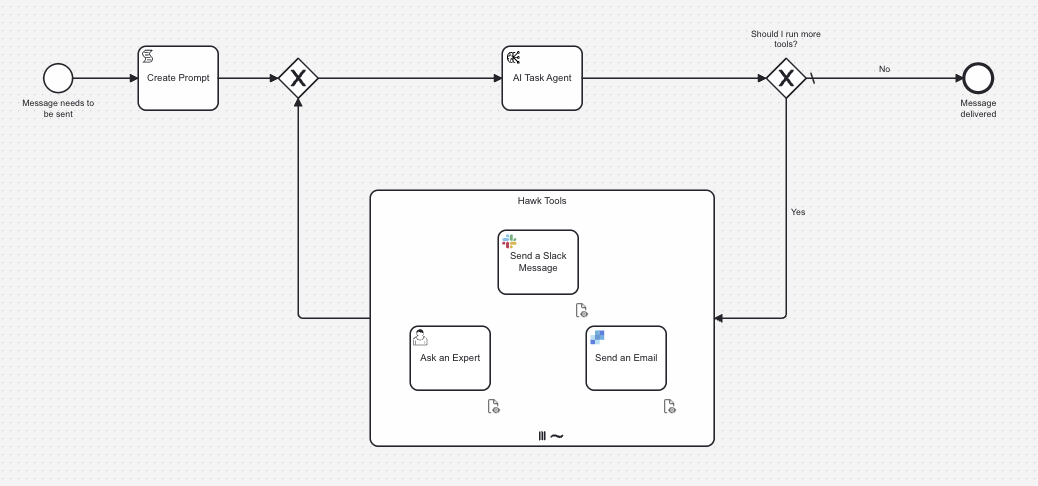1038x486 pixels.
Task: Click 'Message needs to be sent' label
Action: pos(58,109)
